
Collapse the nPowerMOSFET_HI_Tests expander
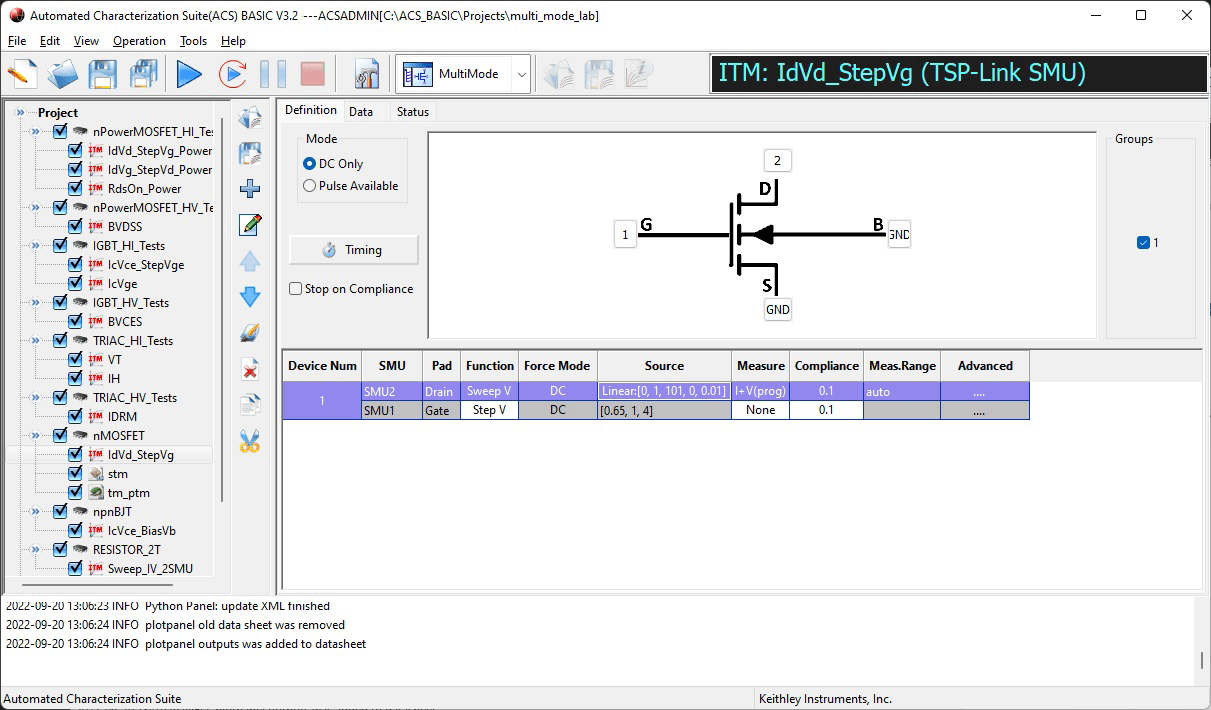(36, 132)
